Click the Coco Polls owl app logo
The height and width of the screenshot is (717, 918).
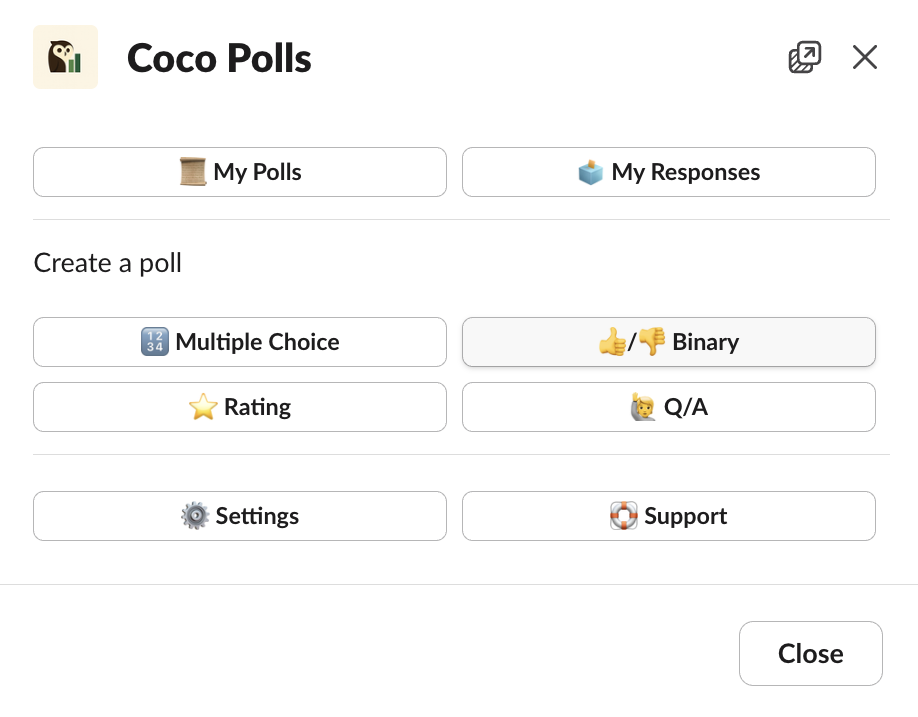[x=65, y=57]
